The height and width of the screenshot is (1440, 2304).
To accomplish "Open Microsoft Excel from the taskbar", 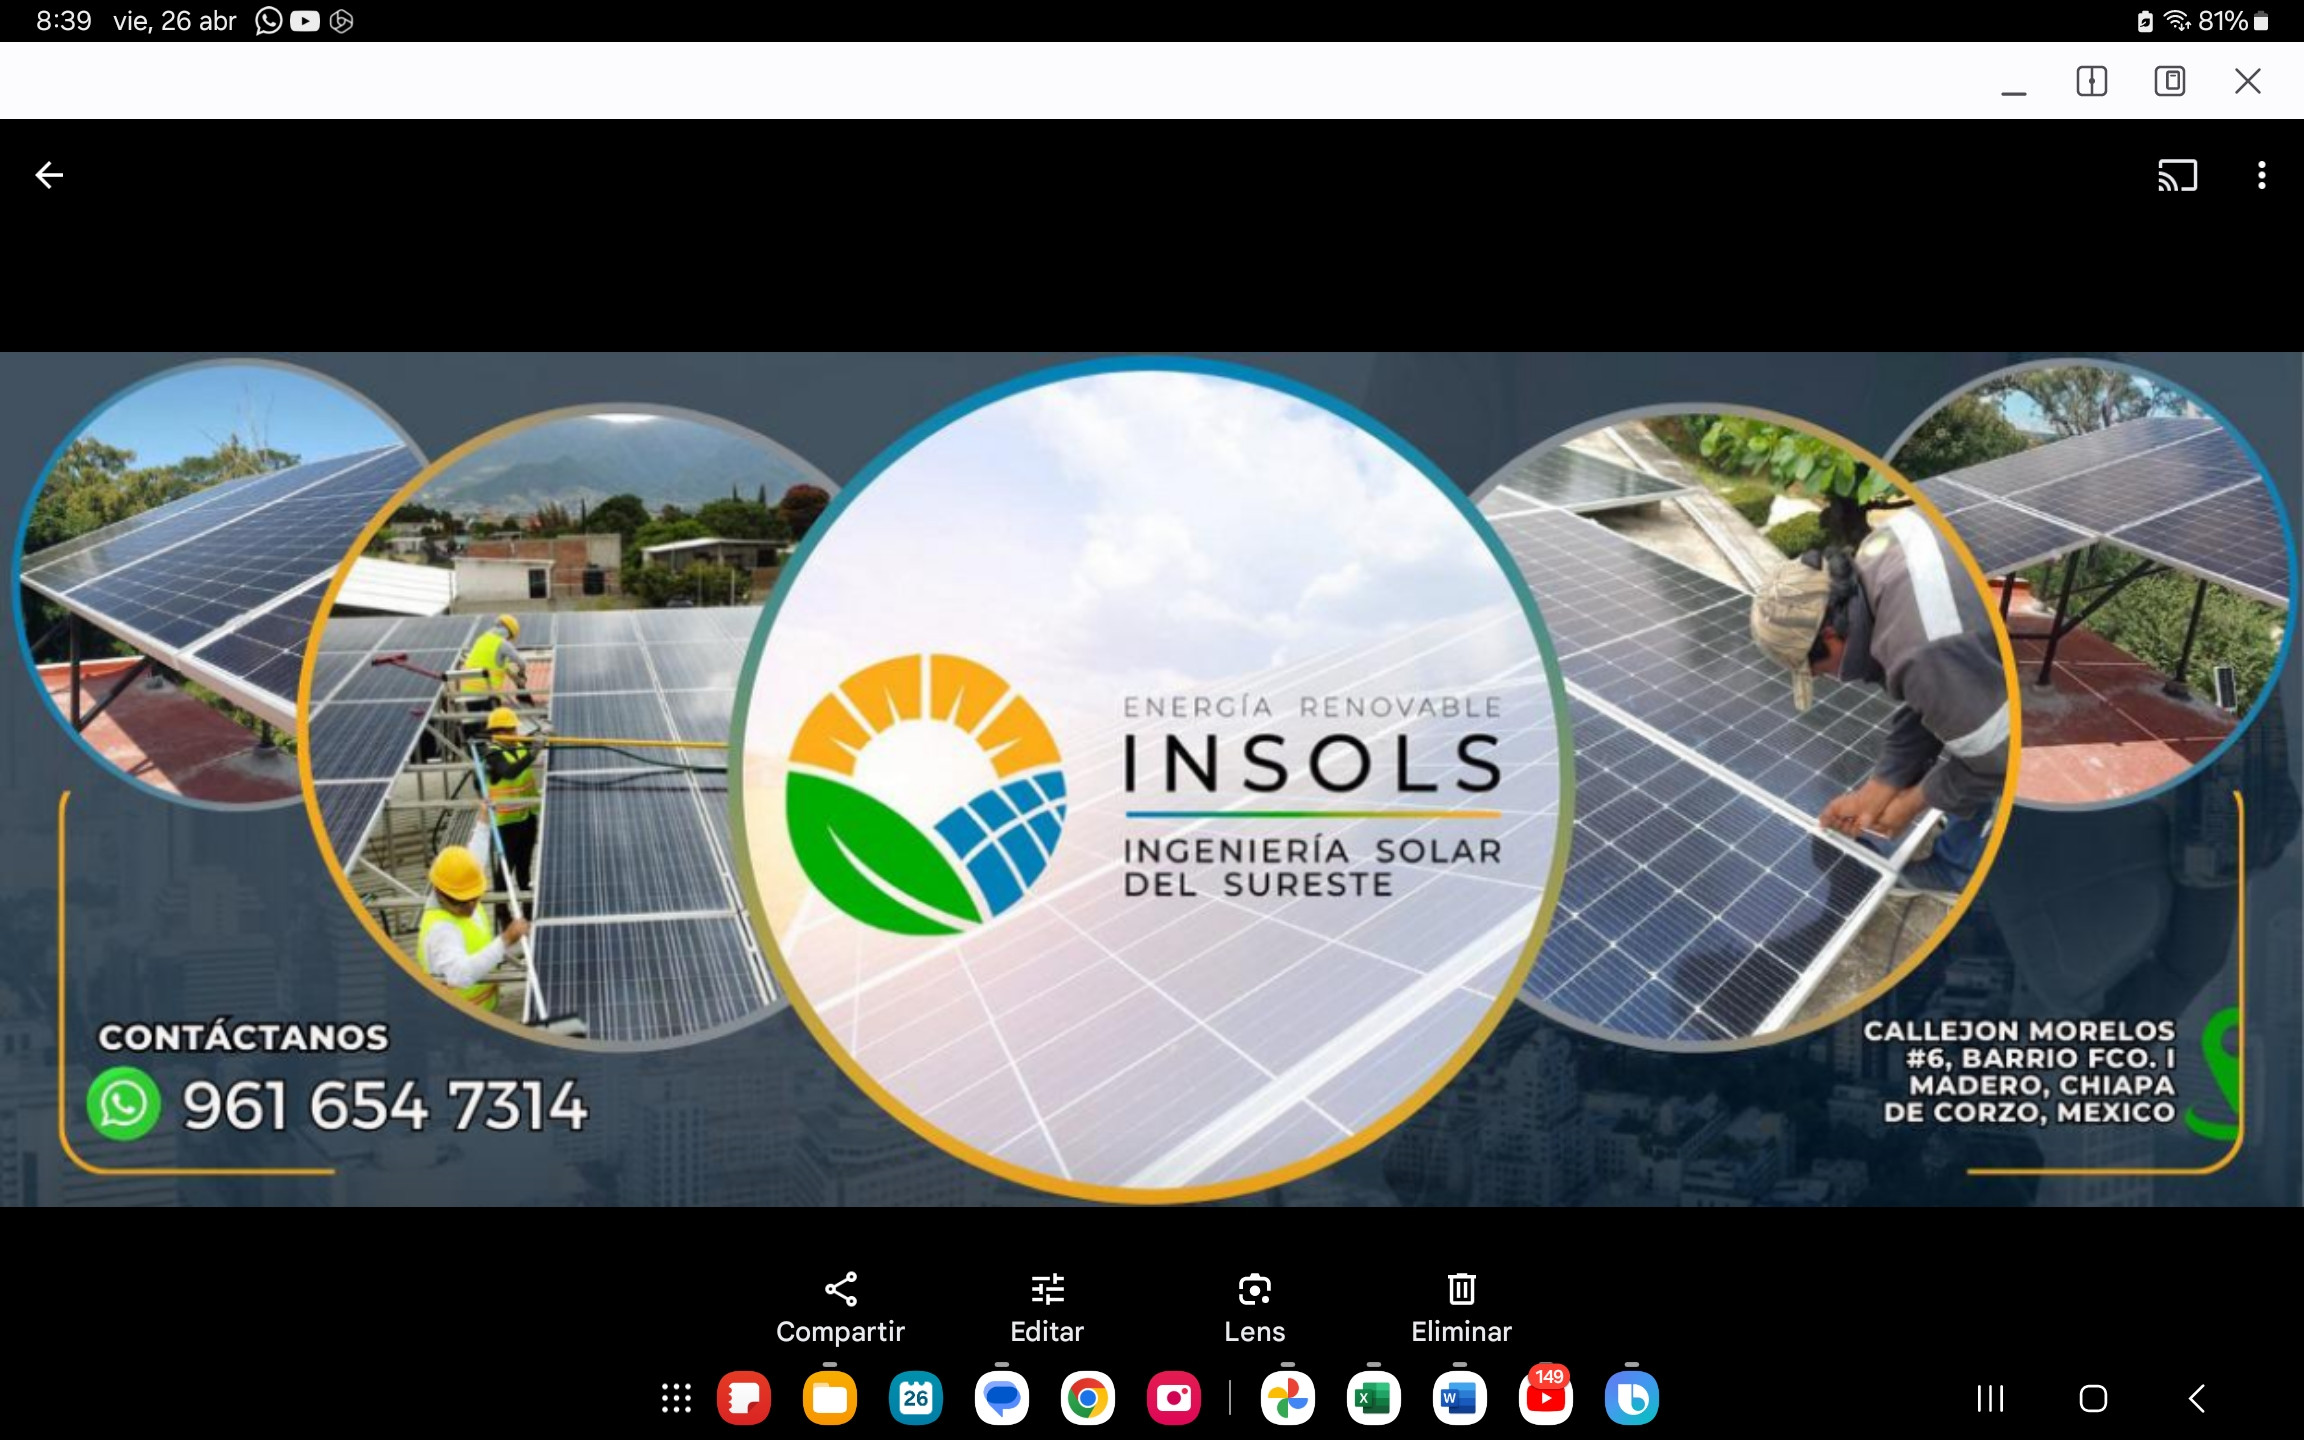I will 1373,1398.
